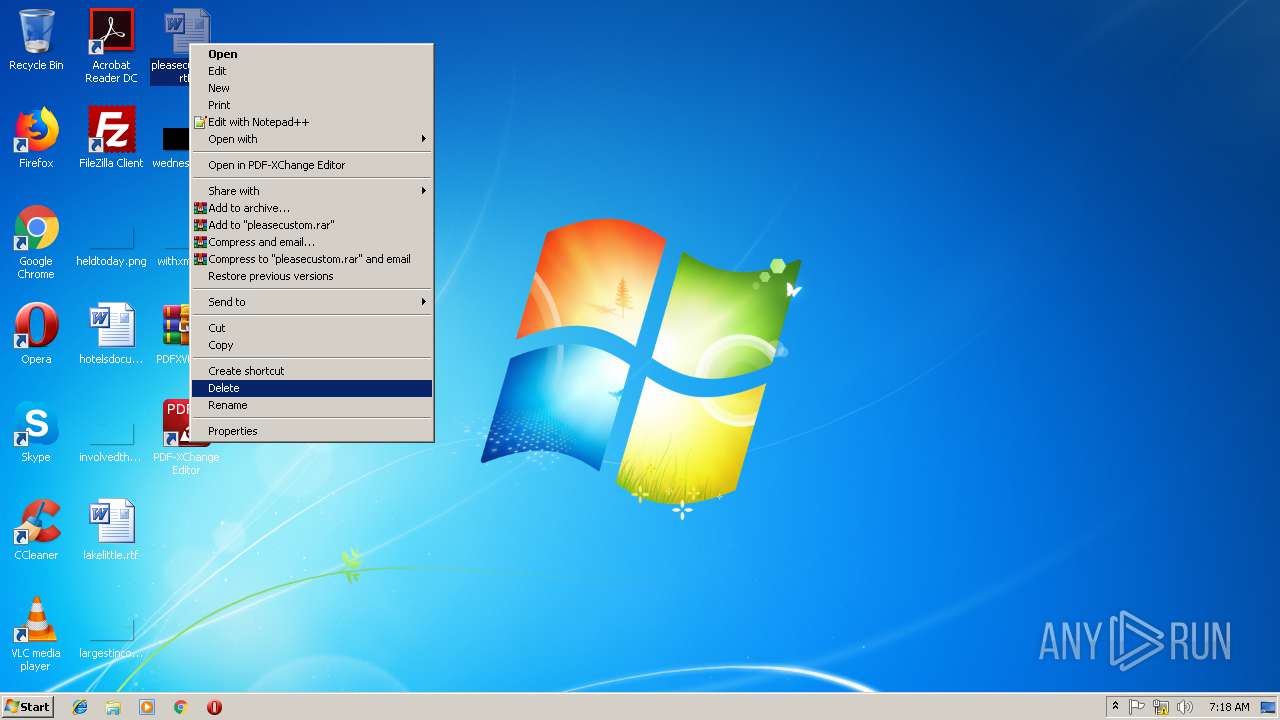
Task: Click Internet Explorer in the taskbar
Action: point(80,707)
